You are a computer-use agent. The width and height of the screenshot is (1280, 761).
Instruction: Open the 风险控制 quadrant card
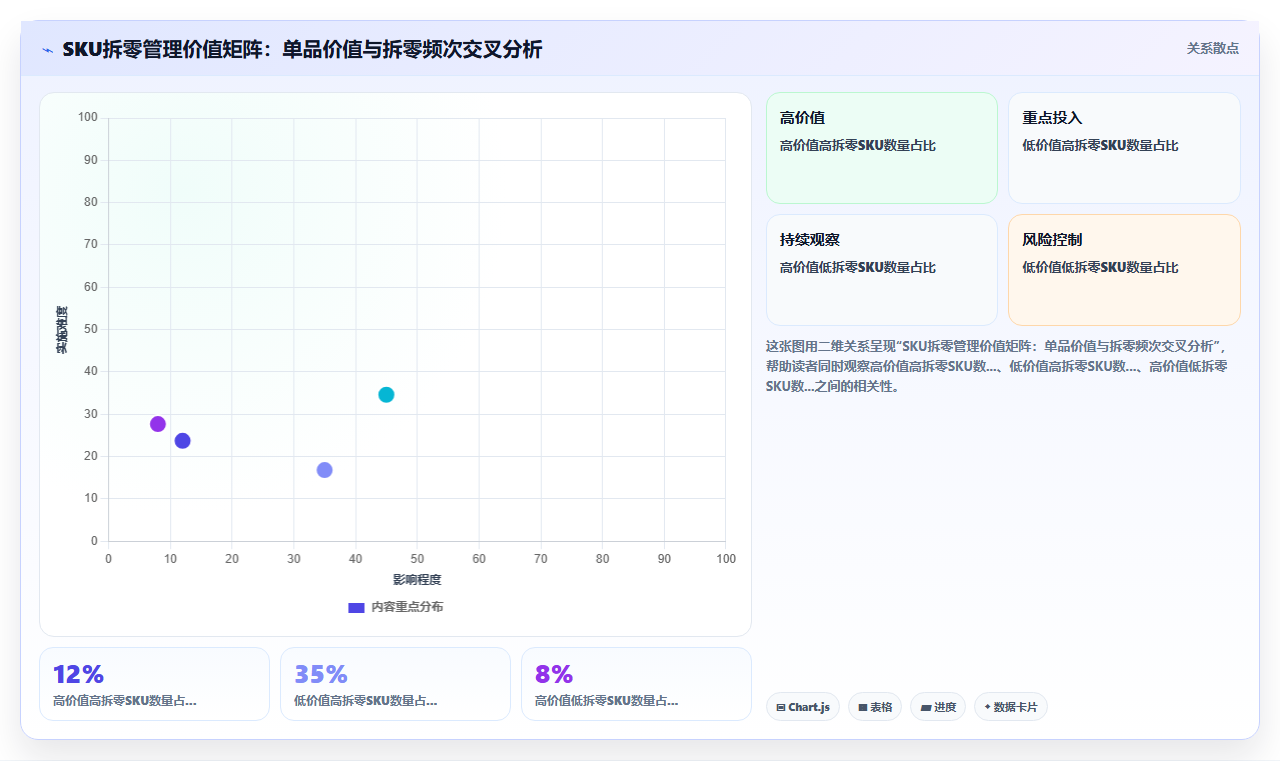click(1124, 270)
